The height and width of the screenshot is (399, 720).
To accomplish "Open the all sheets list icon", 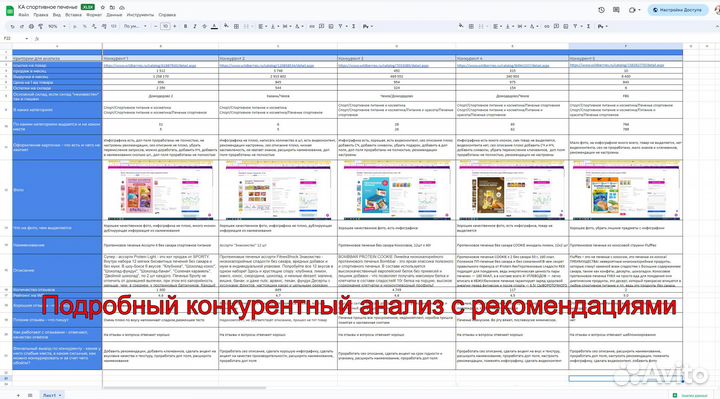I will (x=30, y=395).
